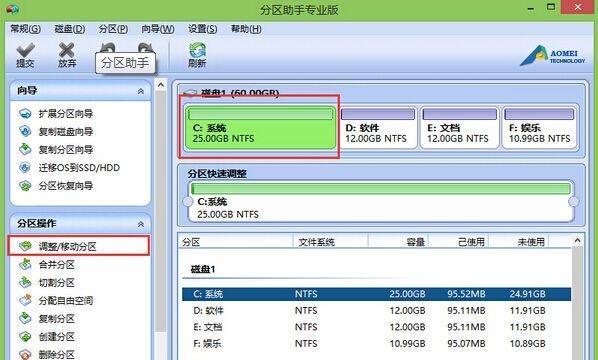Click the 提交 (Apply) checkmark icon
This screenshot has height=360, width=598.
point(26,50)
